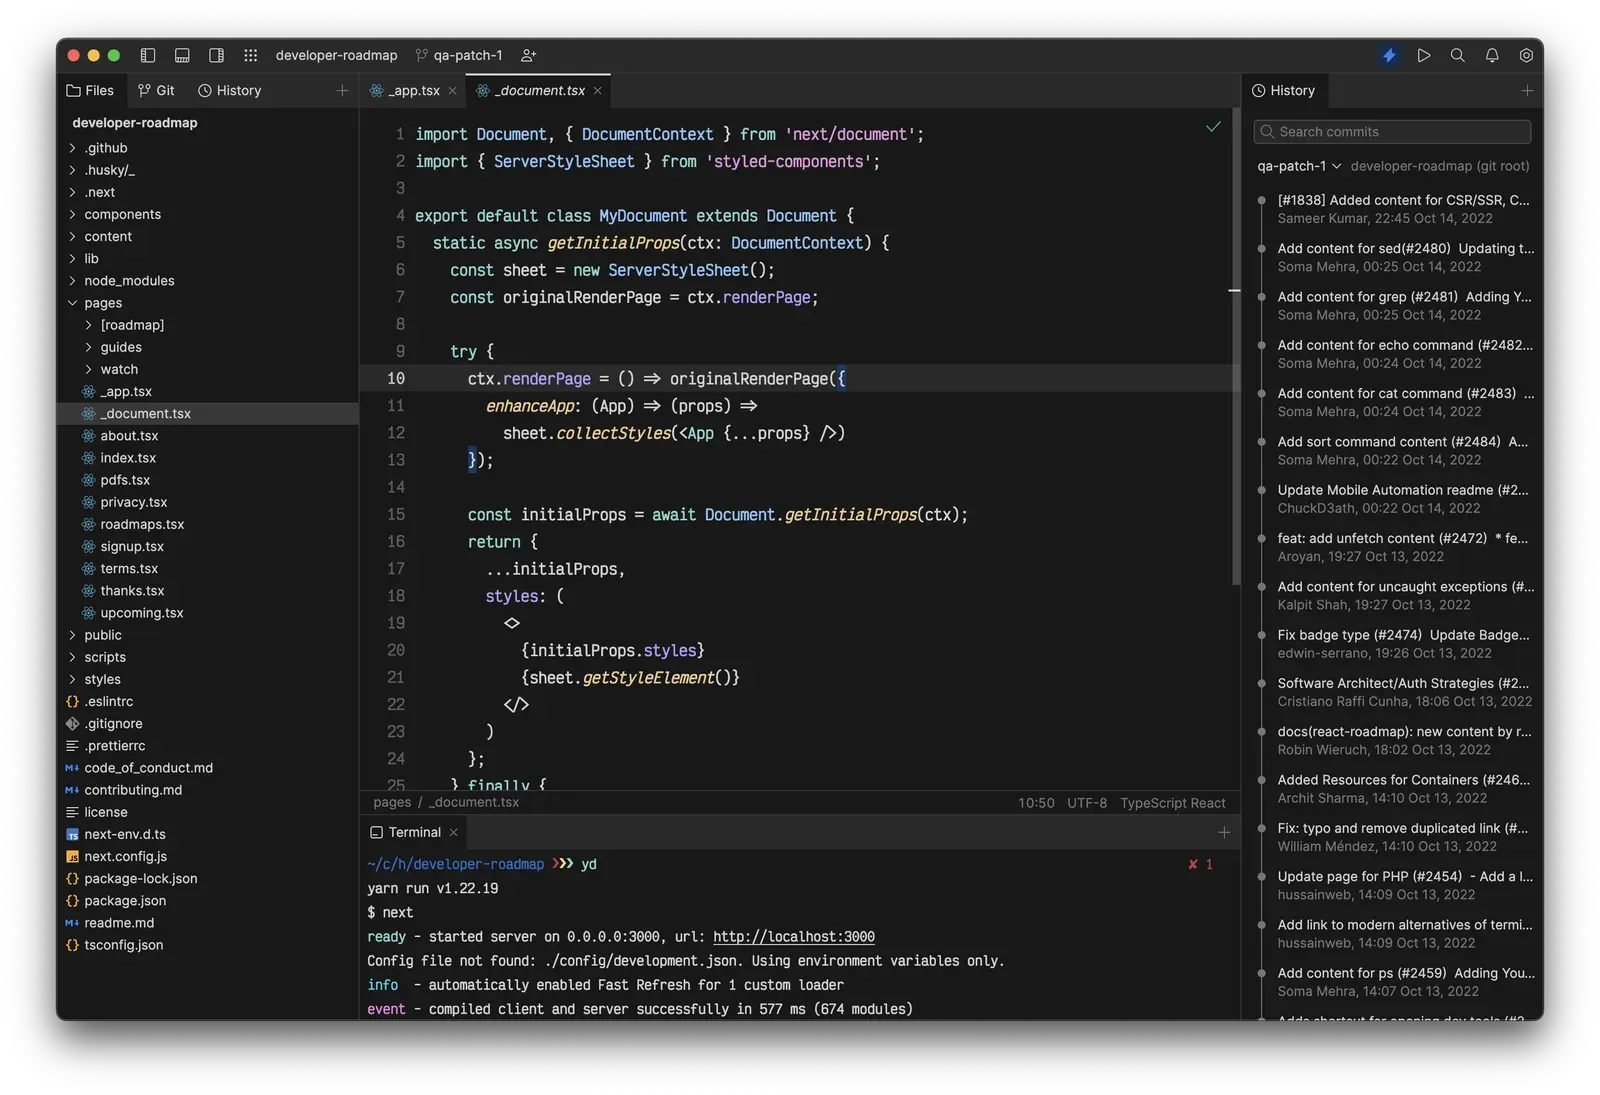Image resolution: width=1600 pixels, height=1095 pixels.
Task: Toggle the left sidebar panel icon
Action: pos(148,55)
